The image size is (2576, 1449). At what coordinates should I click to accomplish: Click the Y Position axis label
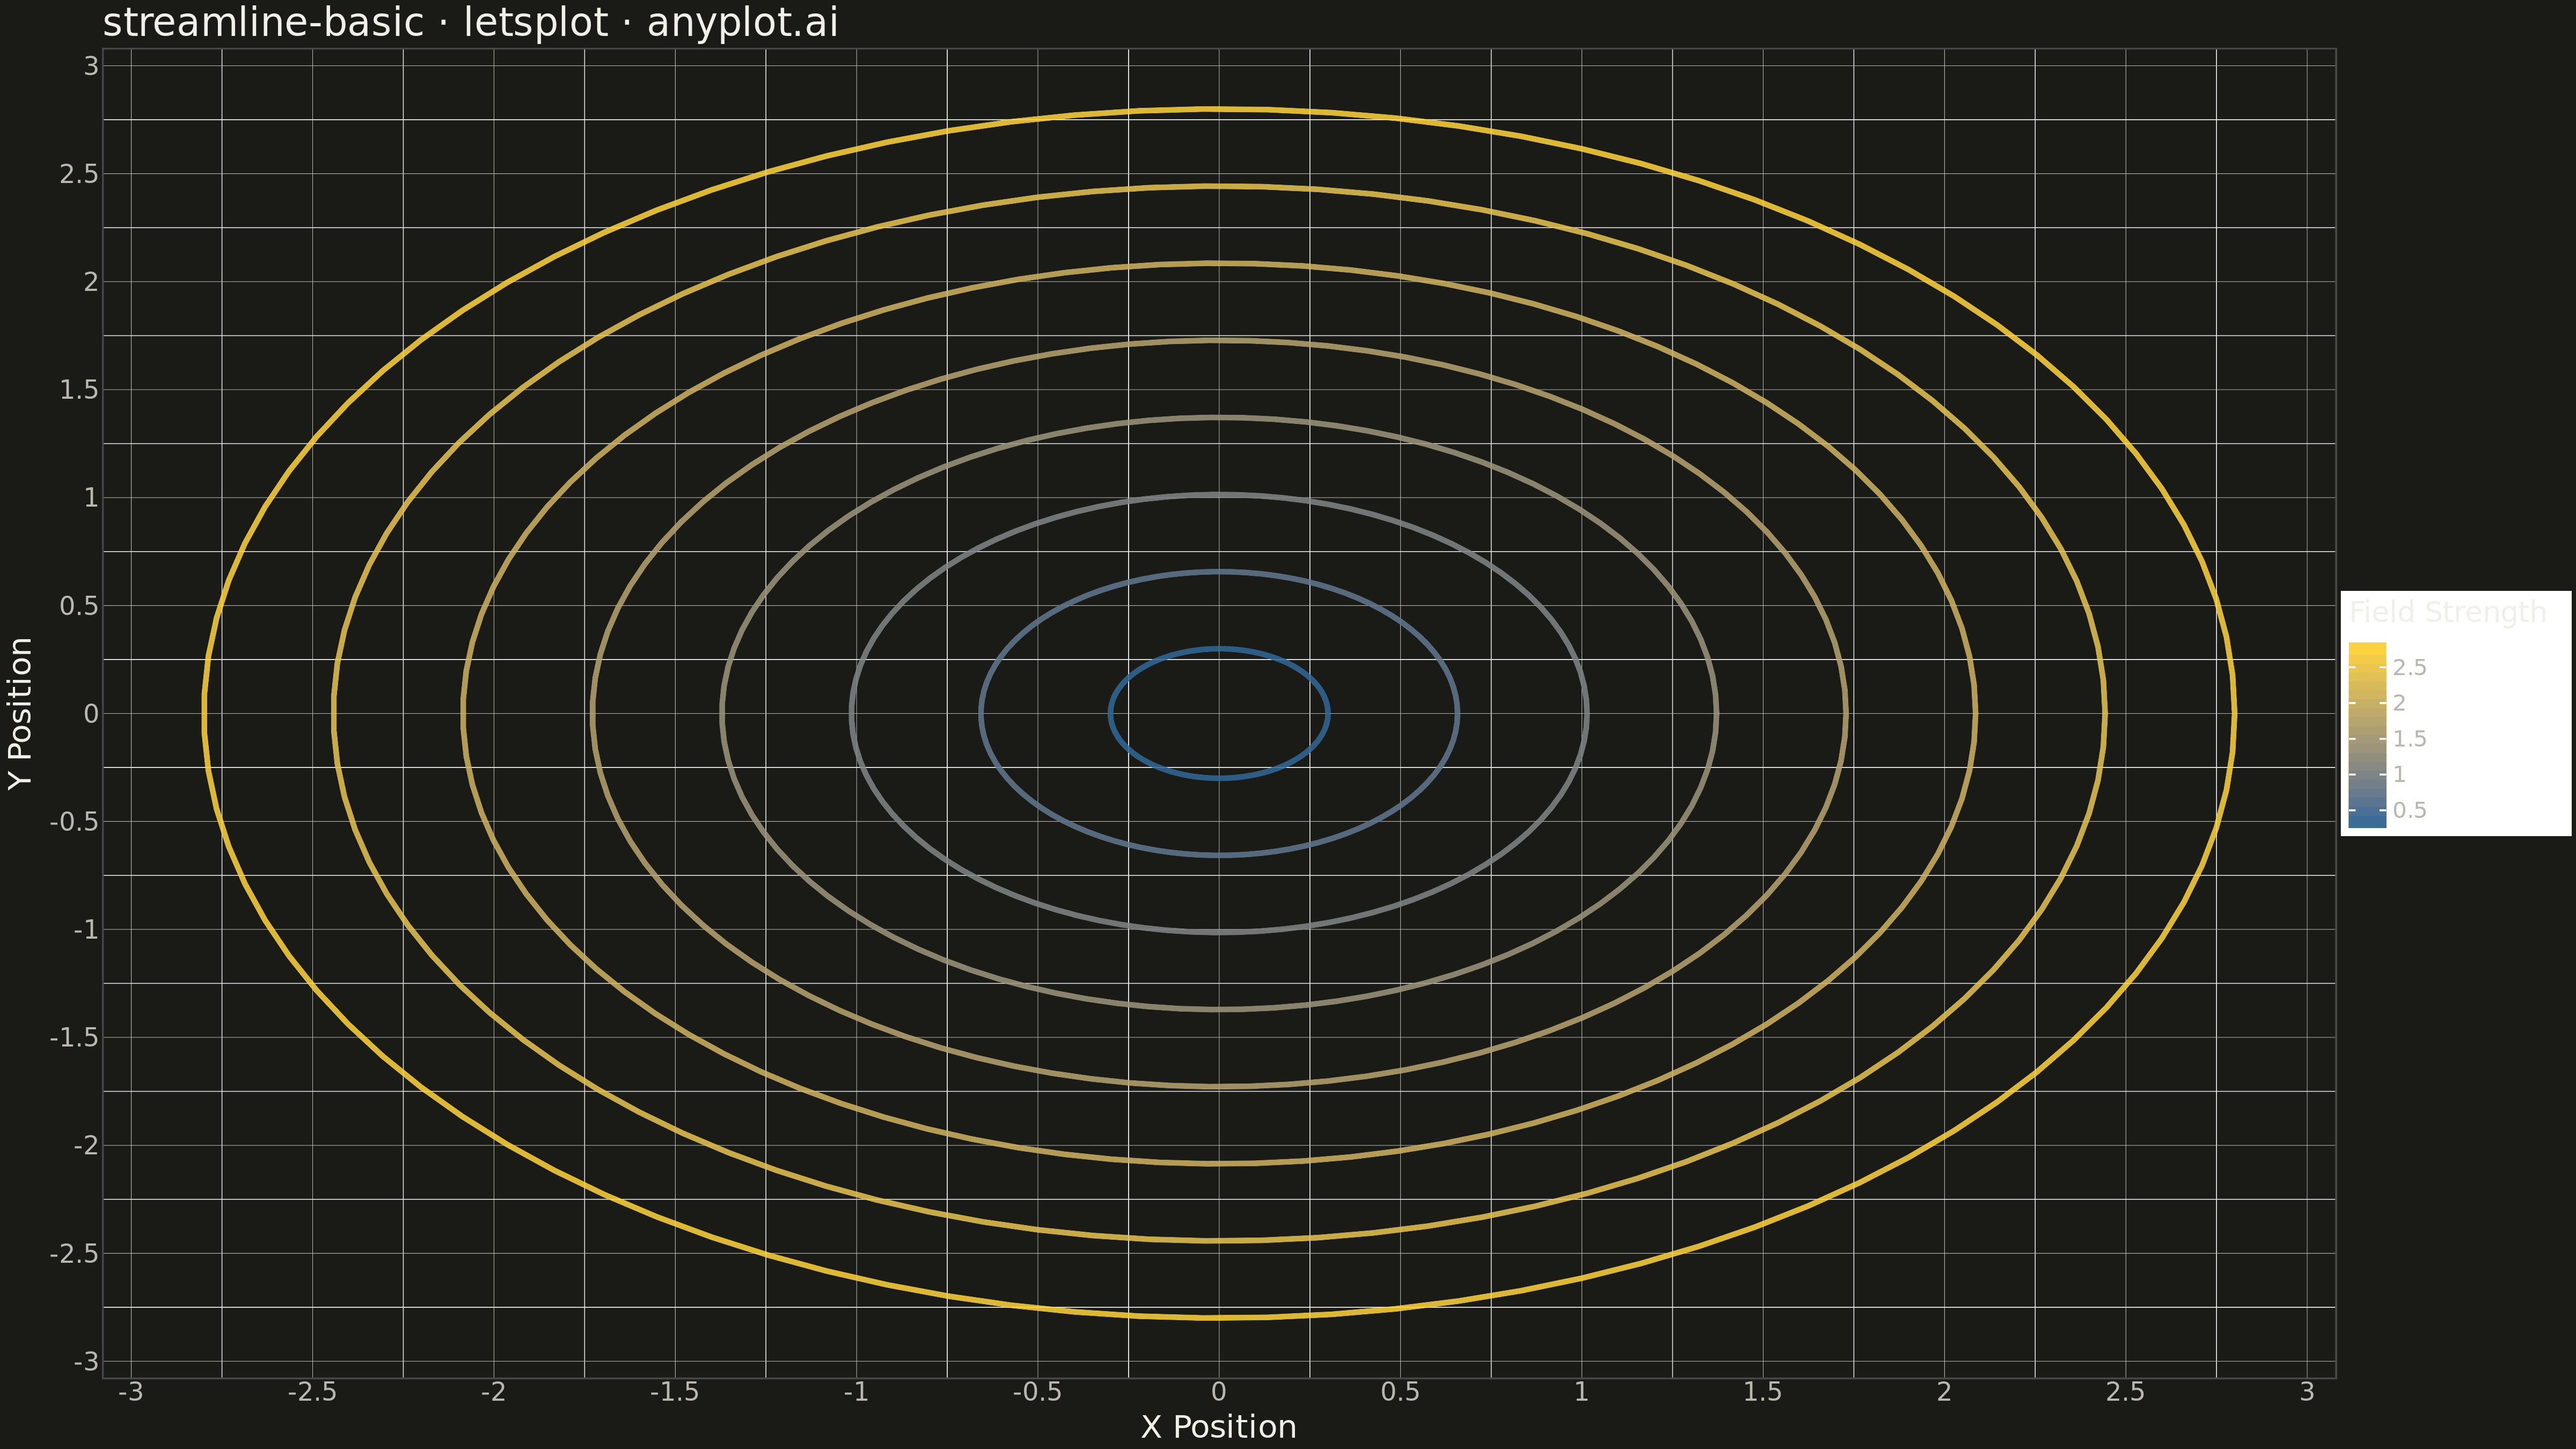coord(20,713)
